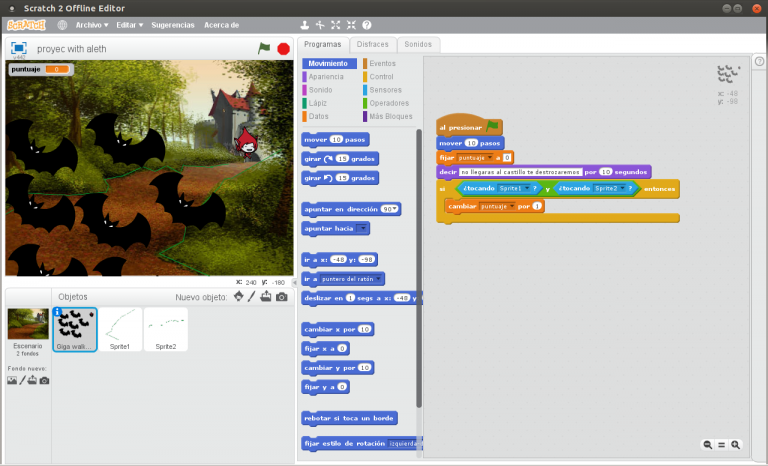This screenshot has width=768, height=466.
Task: Open the language globe menu
Action: coord(62,25)
